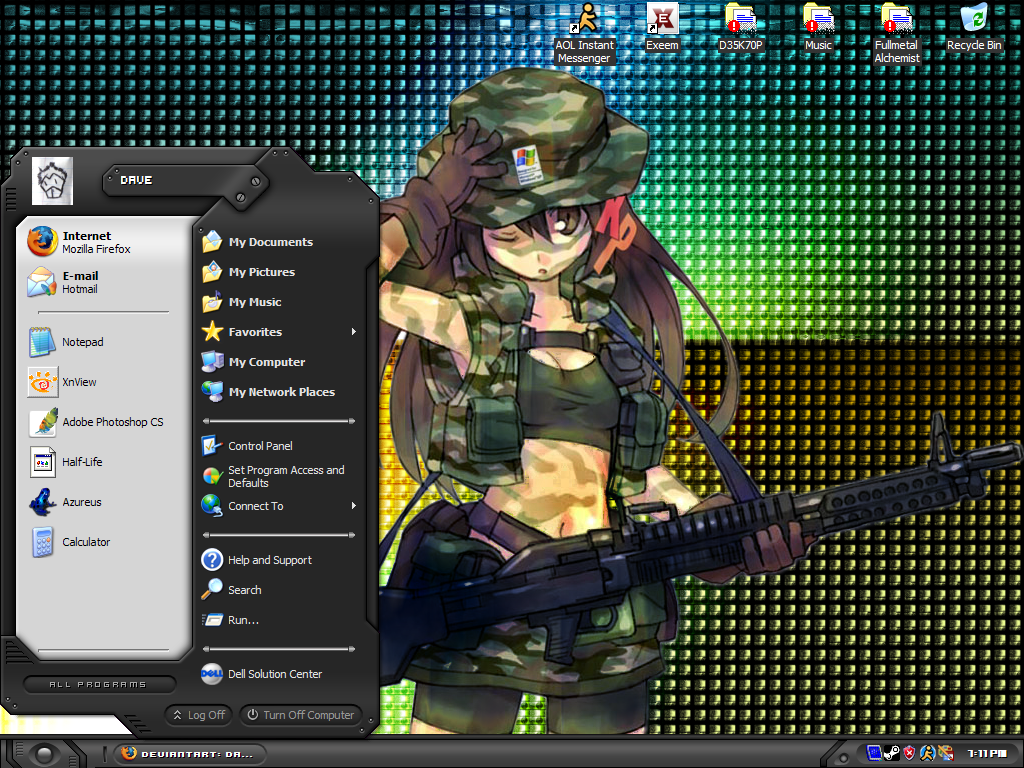
Task: Click the Favorites star icon
Action: coord(212,332)
